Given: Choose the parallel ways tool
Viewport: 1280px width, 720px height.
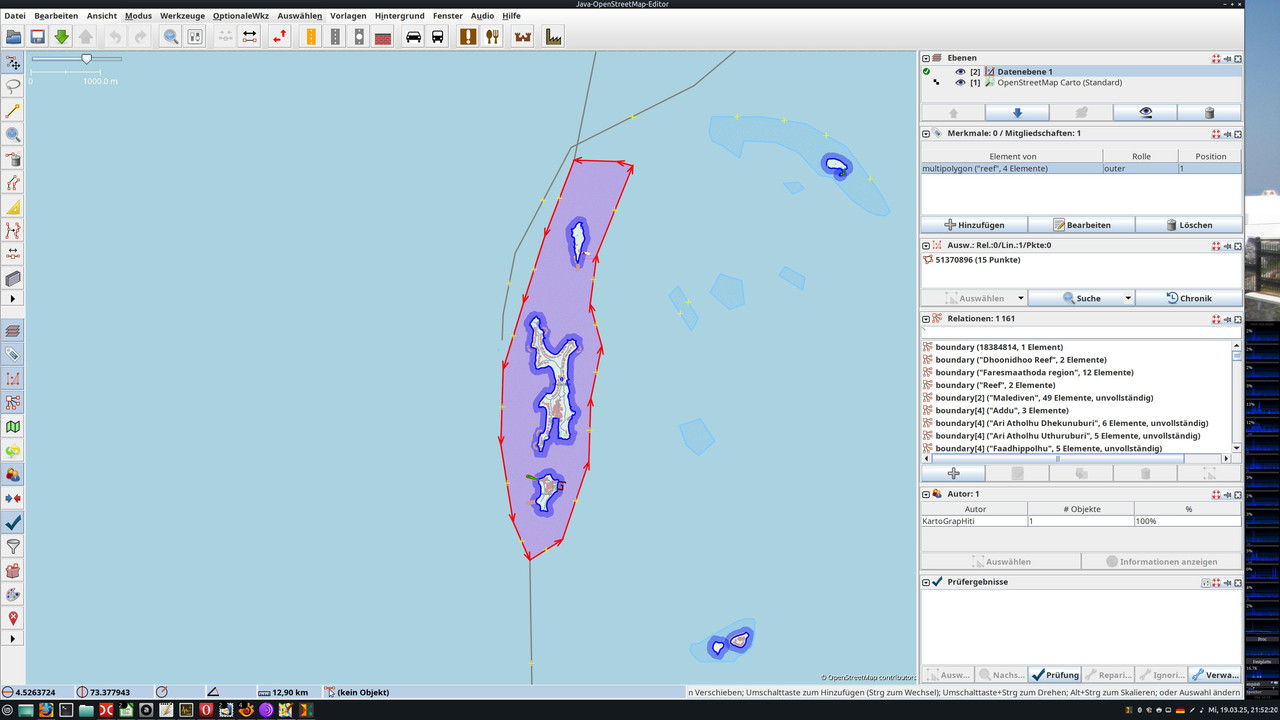Looking at the screenshot, I should point(13,183).
